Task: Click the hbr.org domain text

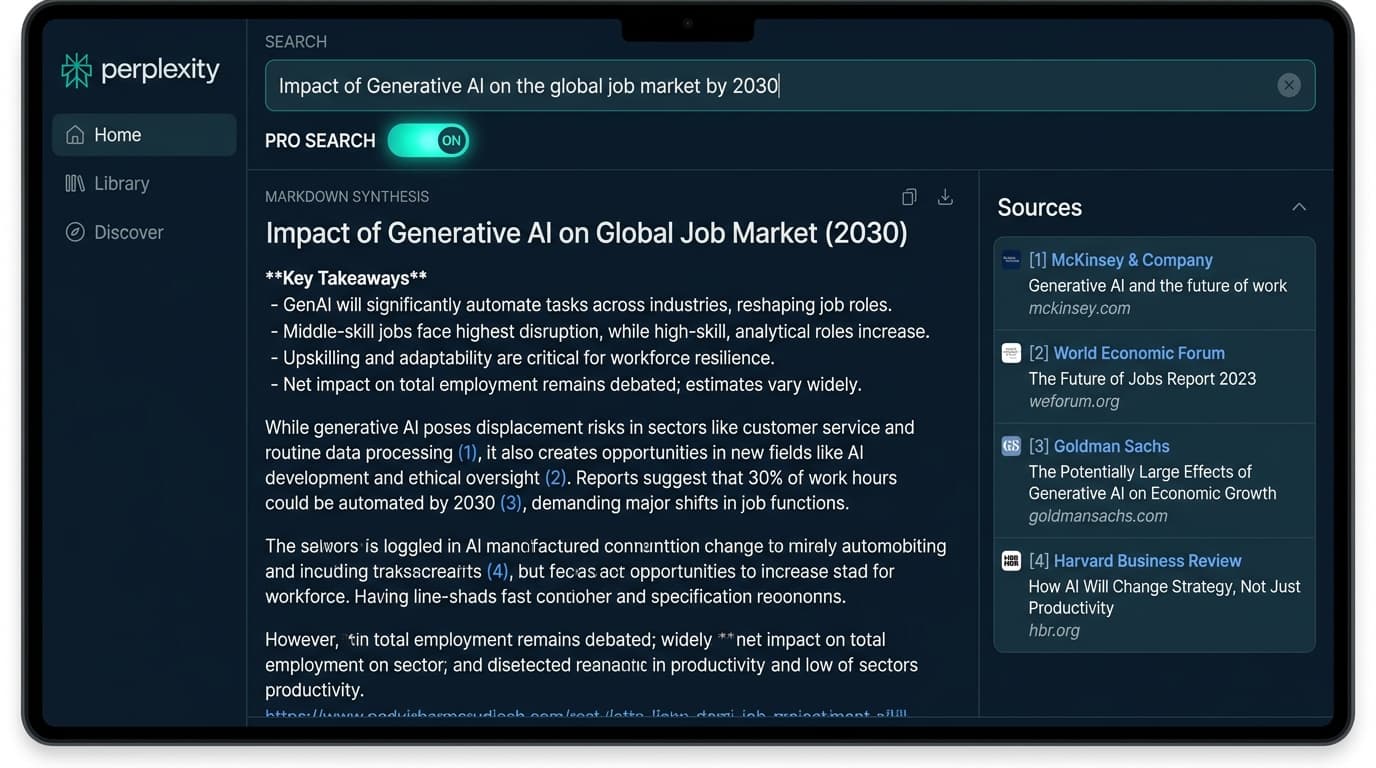Action: [1054, 631]
